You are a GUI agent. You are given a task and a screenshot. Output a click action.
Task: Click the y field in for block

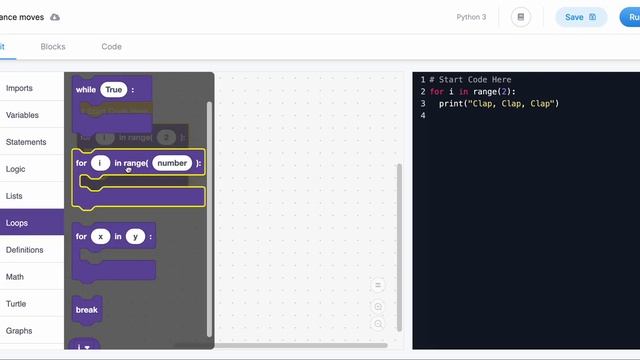(135, 236)
